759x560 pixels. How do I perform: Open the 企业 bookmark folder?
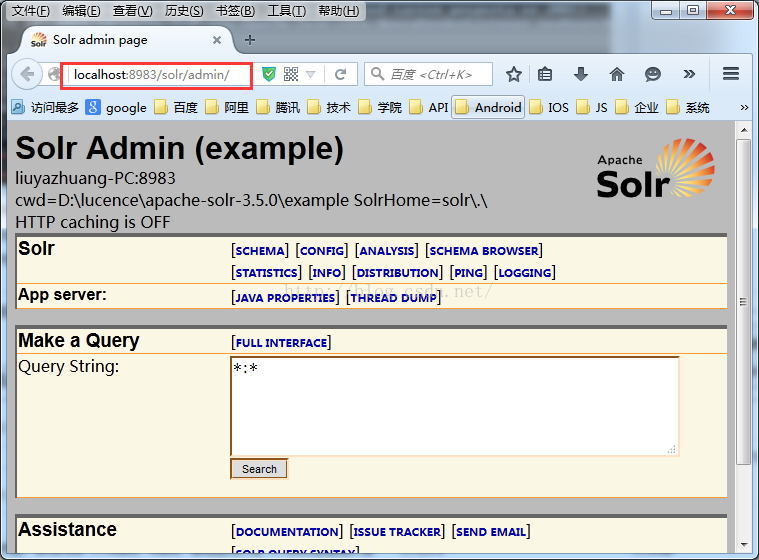[x=637, y=107]
